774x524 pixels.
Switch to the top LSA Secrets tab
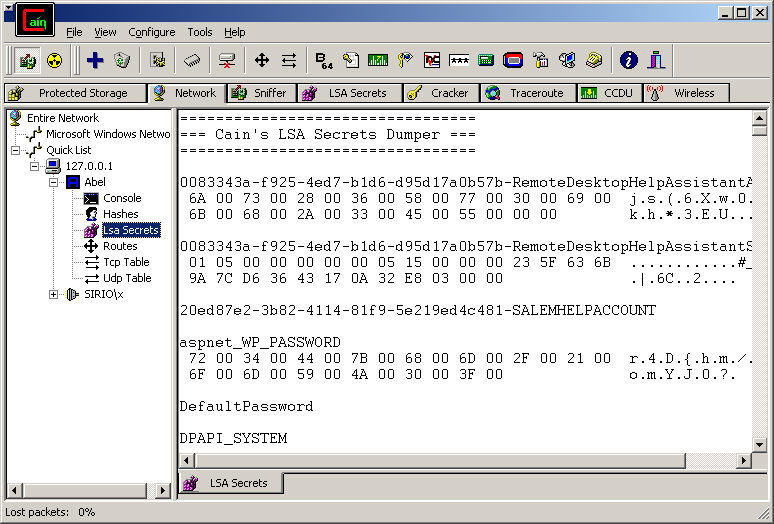349,93
